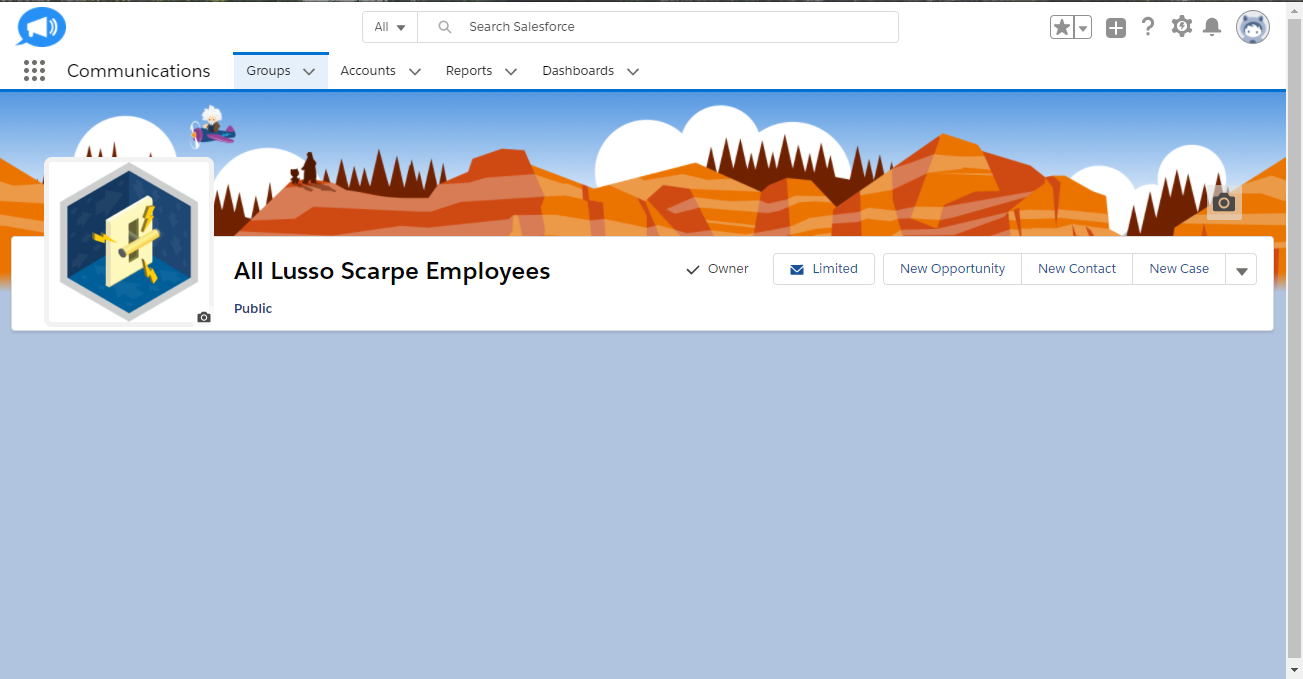Click the Owner membership checkmark button

(x=717, y=269)
